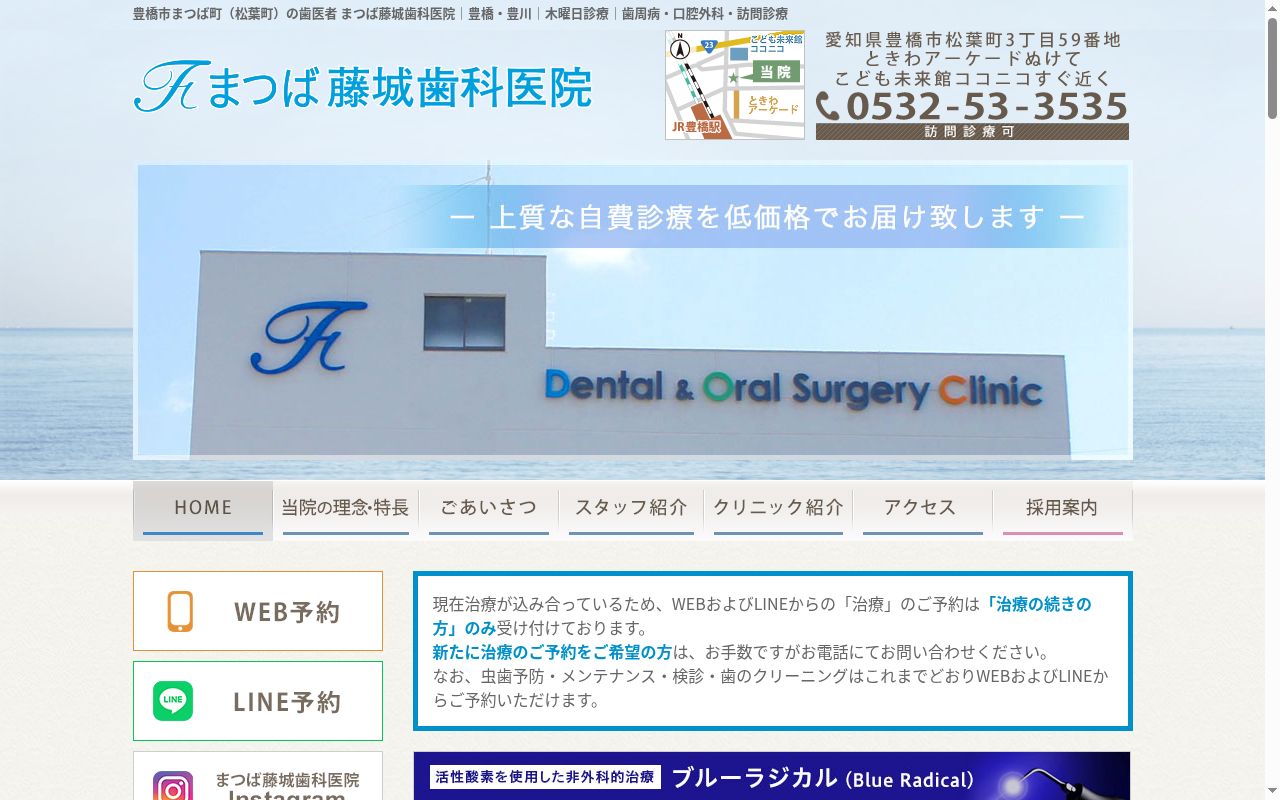Click the header text 歯周病・口腔外科・訪問診療

point(705,14)
